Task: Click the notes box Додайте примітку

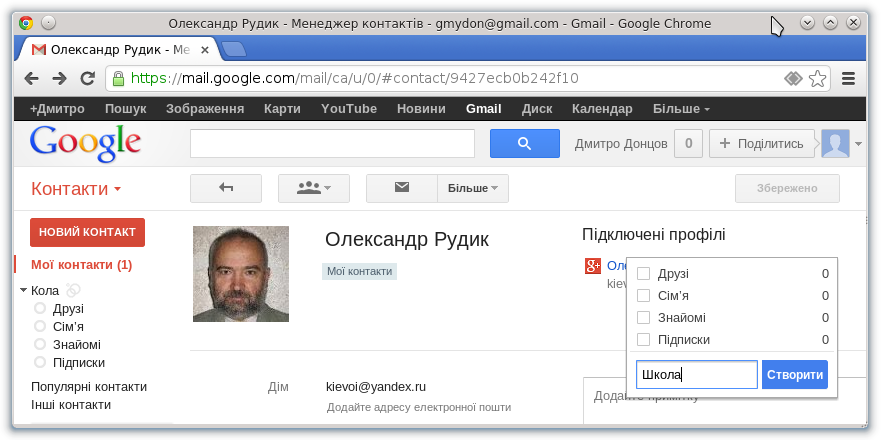Action: [x=725, y=399]
